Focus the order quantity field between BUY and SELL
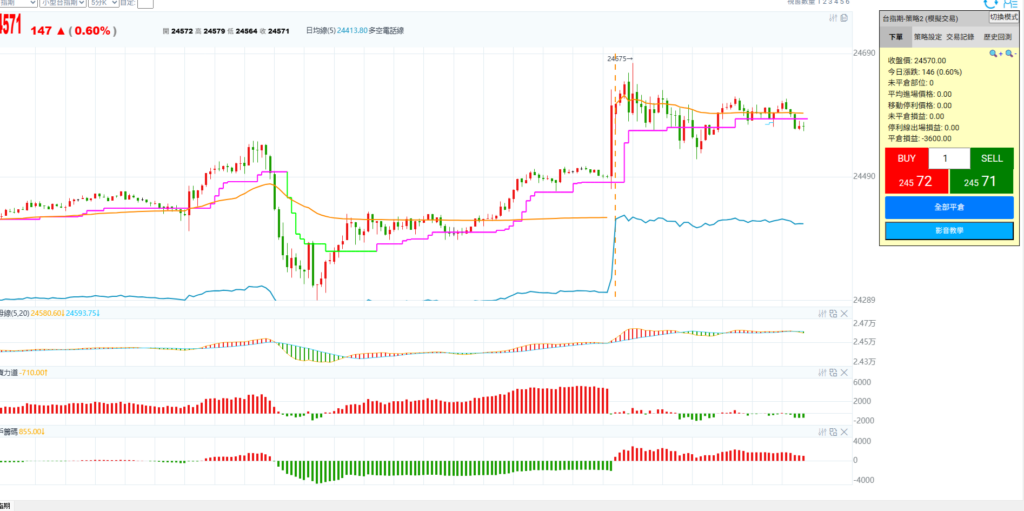Viewport: 1024px width, 511px height. pyautogui.click(x=949, y=158)
